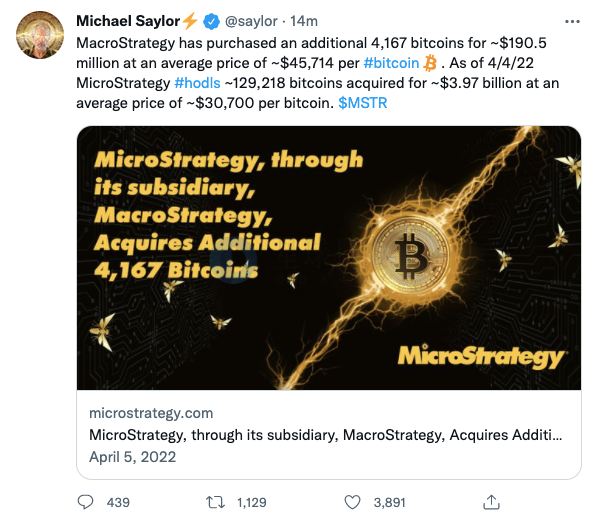597x520 pixels.
Task: Click the orange Bitcoin symbol emoji
Action: pyautogui.click(x=430, y=63)
